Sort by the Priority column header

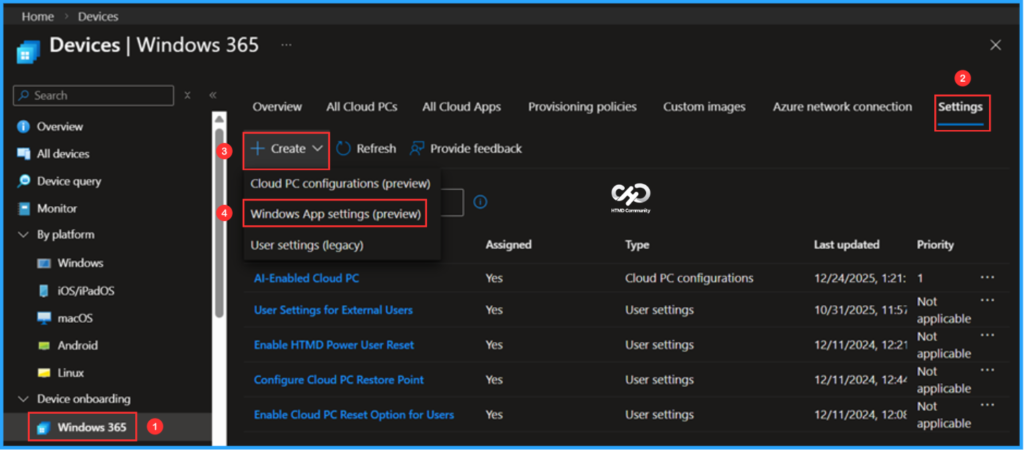(x=935, y=245)
